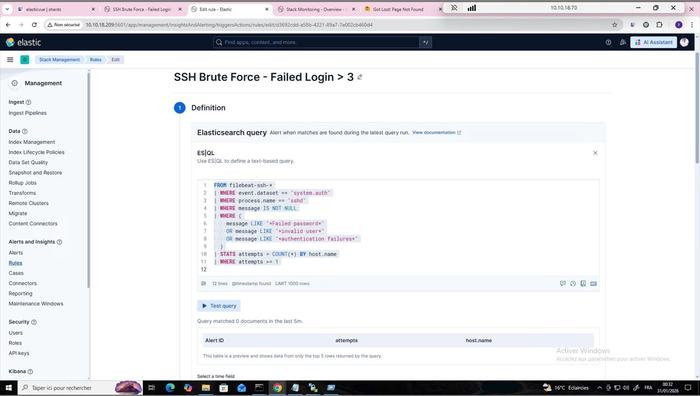The image size is (700, 396).
Task: Open Microsoft Edge from the taskbar
Action: [x=170, y=388]
